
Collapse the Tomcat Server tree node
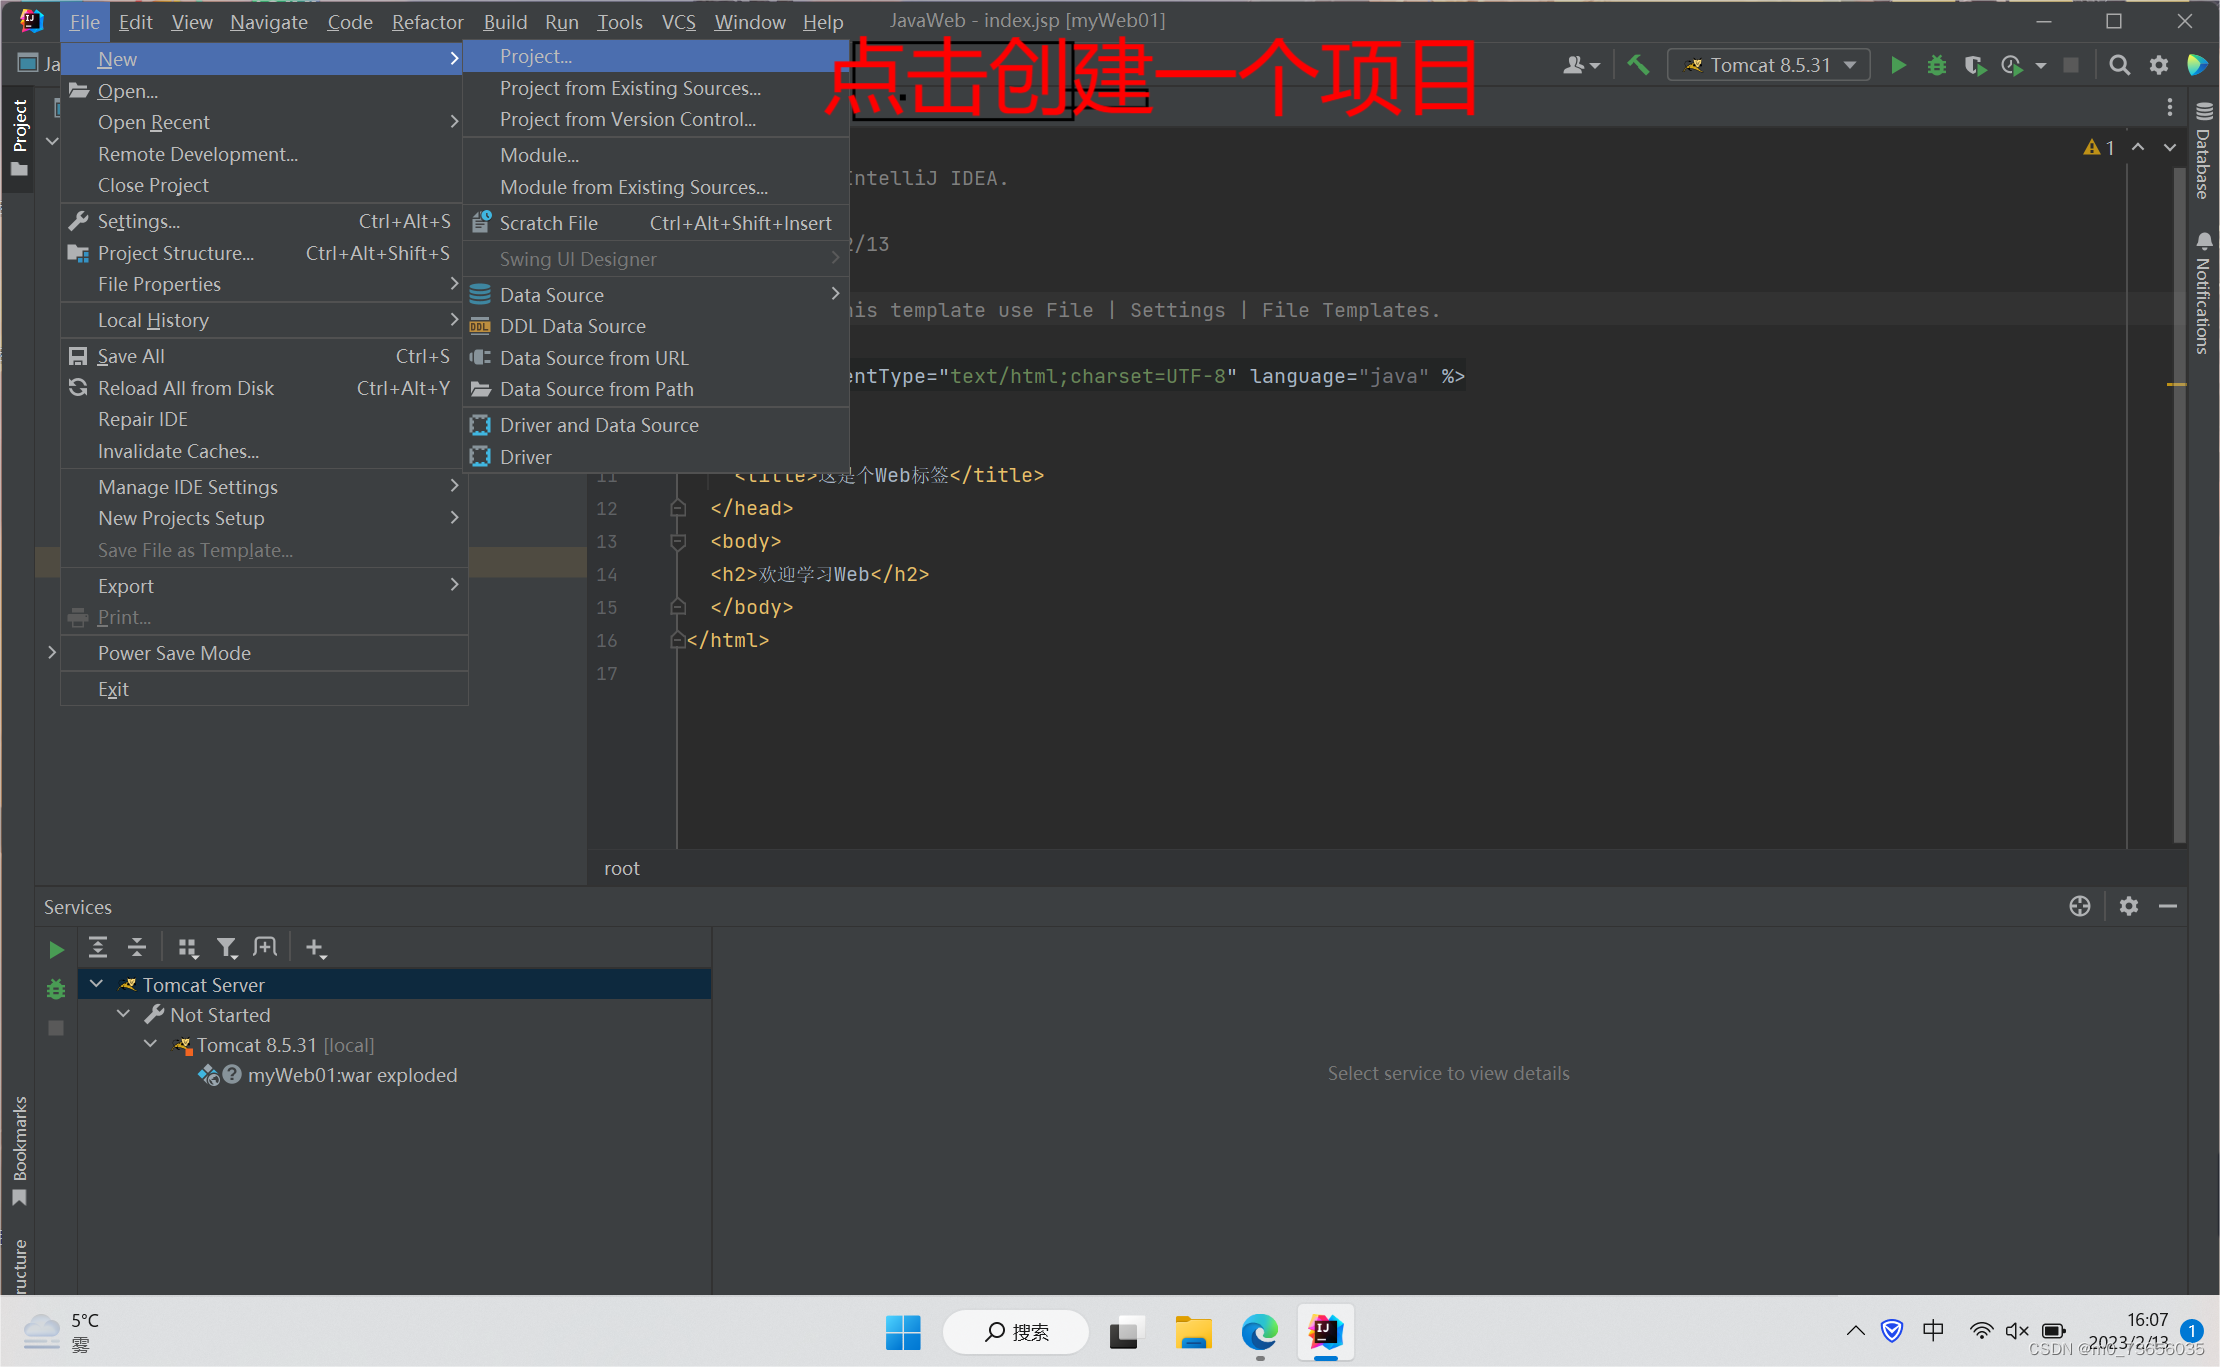pos(97,984)
